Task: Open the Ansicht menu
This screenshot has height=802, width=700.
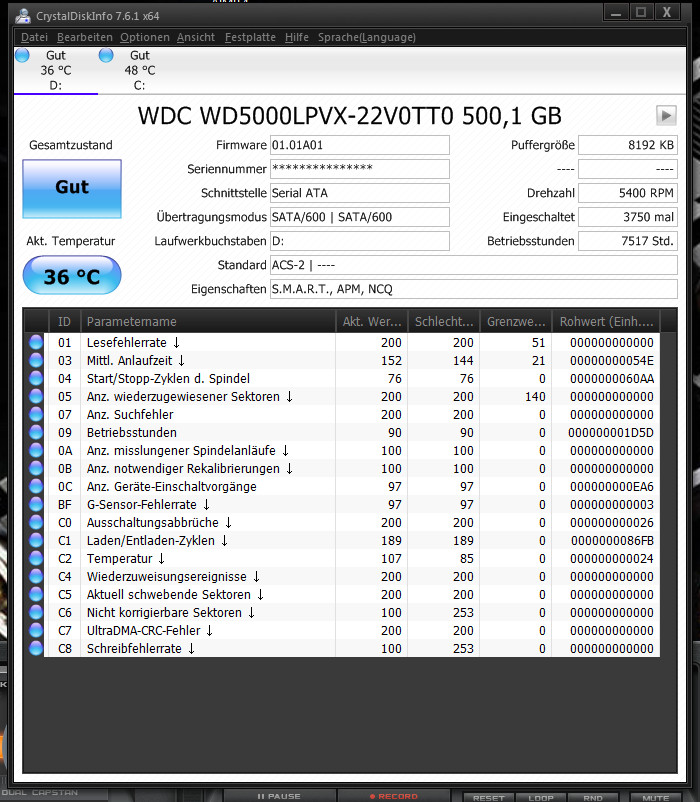Action: coord(196,37)
